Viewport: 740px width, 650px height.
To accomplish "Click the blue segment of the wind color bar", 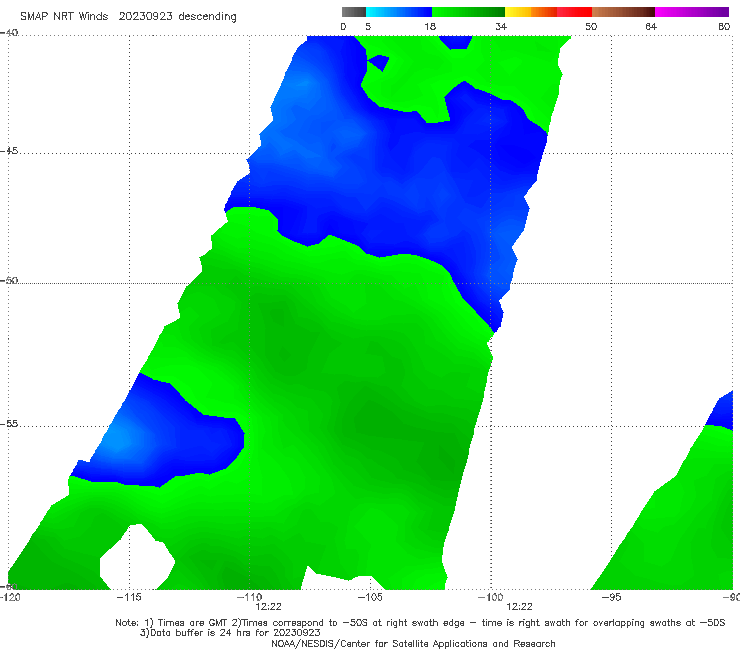I will (x=399, y=12).
